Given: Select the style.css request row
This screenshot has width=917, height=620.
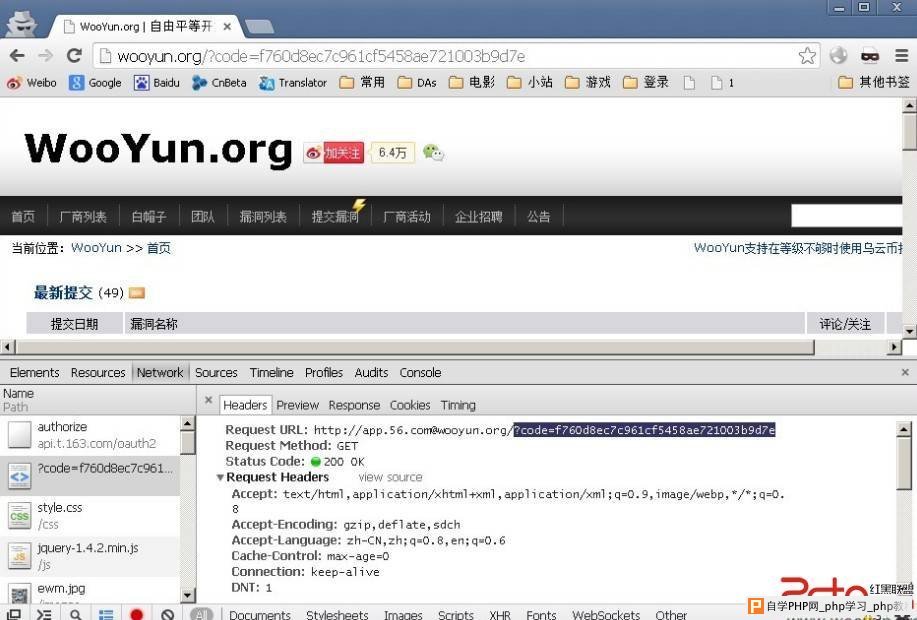Looking at the screenshot, I should tap(90, 516).
